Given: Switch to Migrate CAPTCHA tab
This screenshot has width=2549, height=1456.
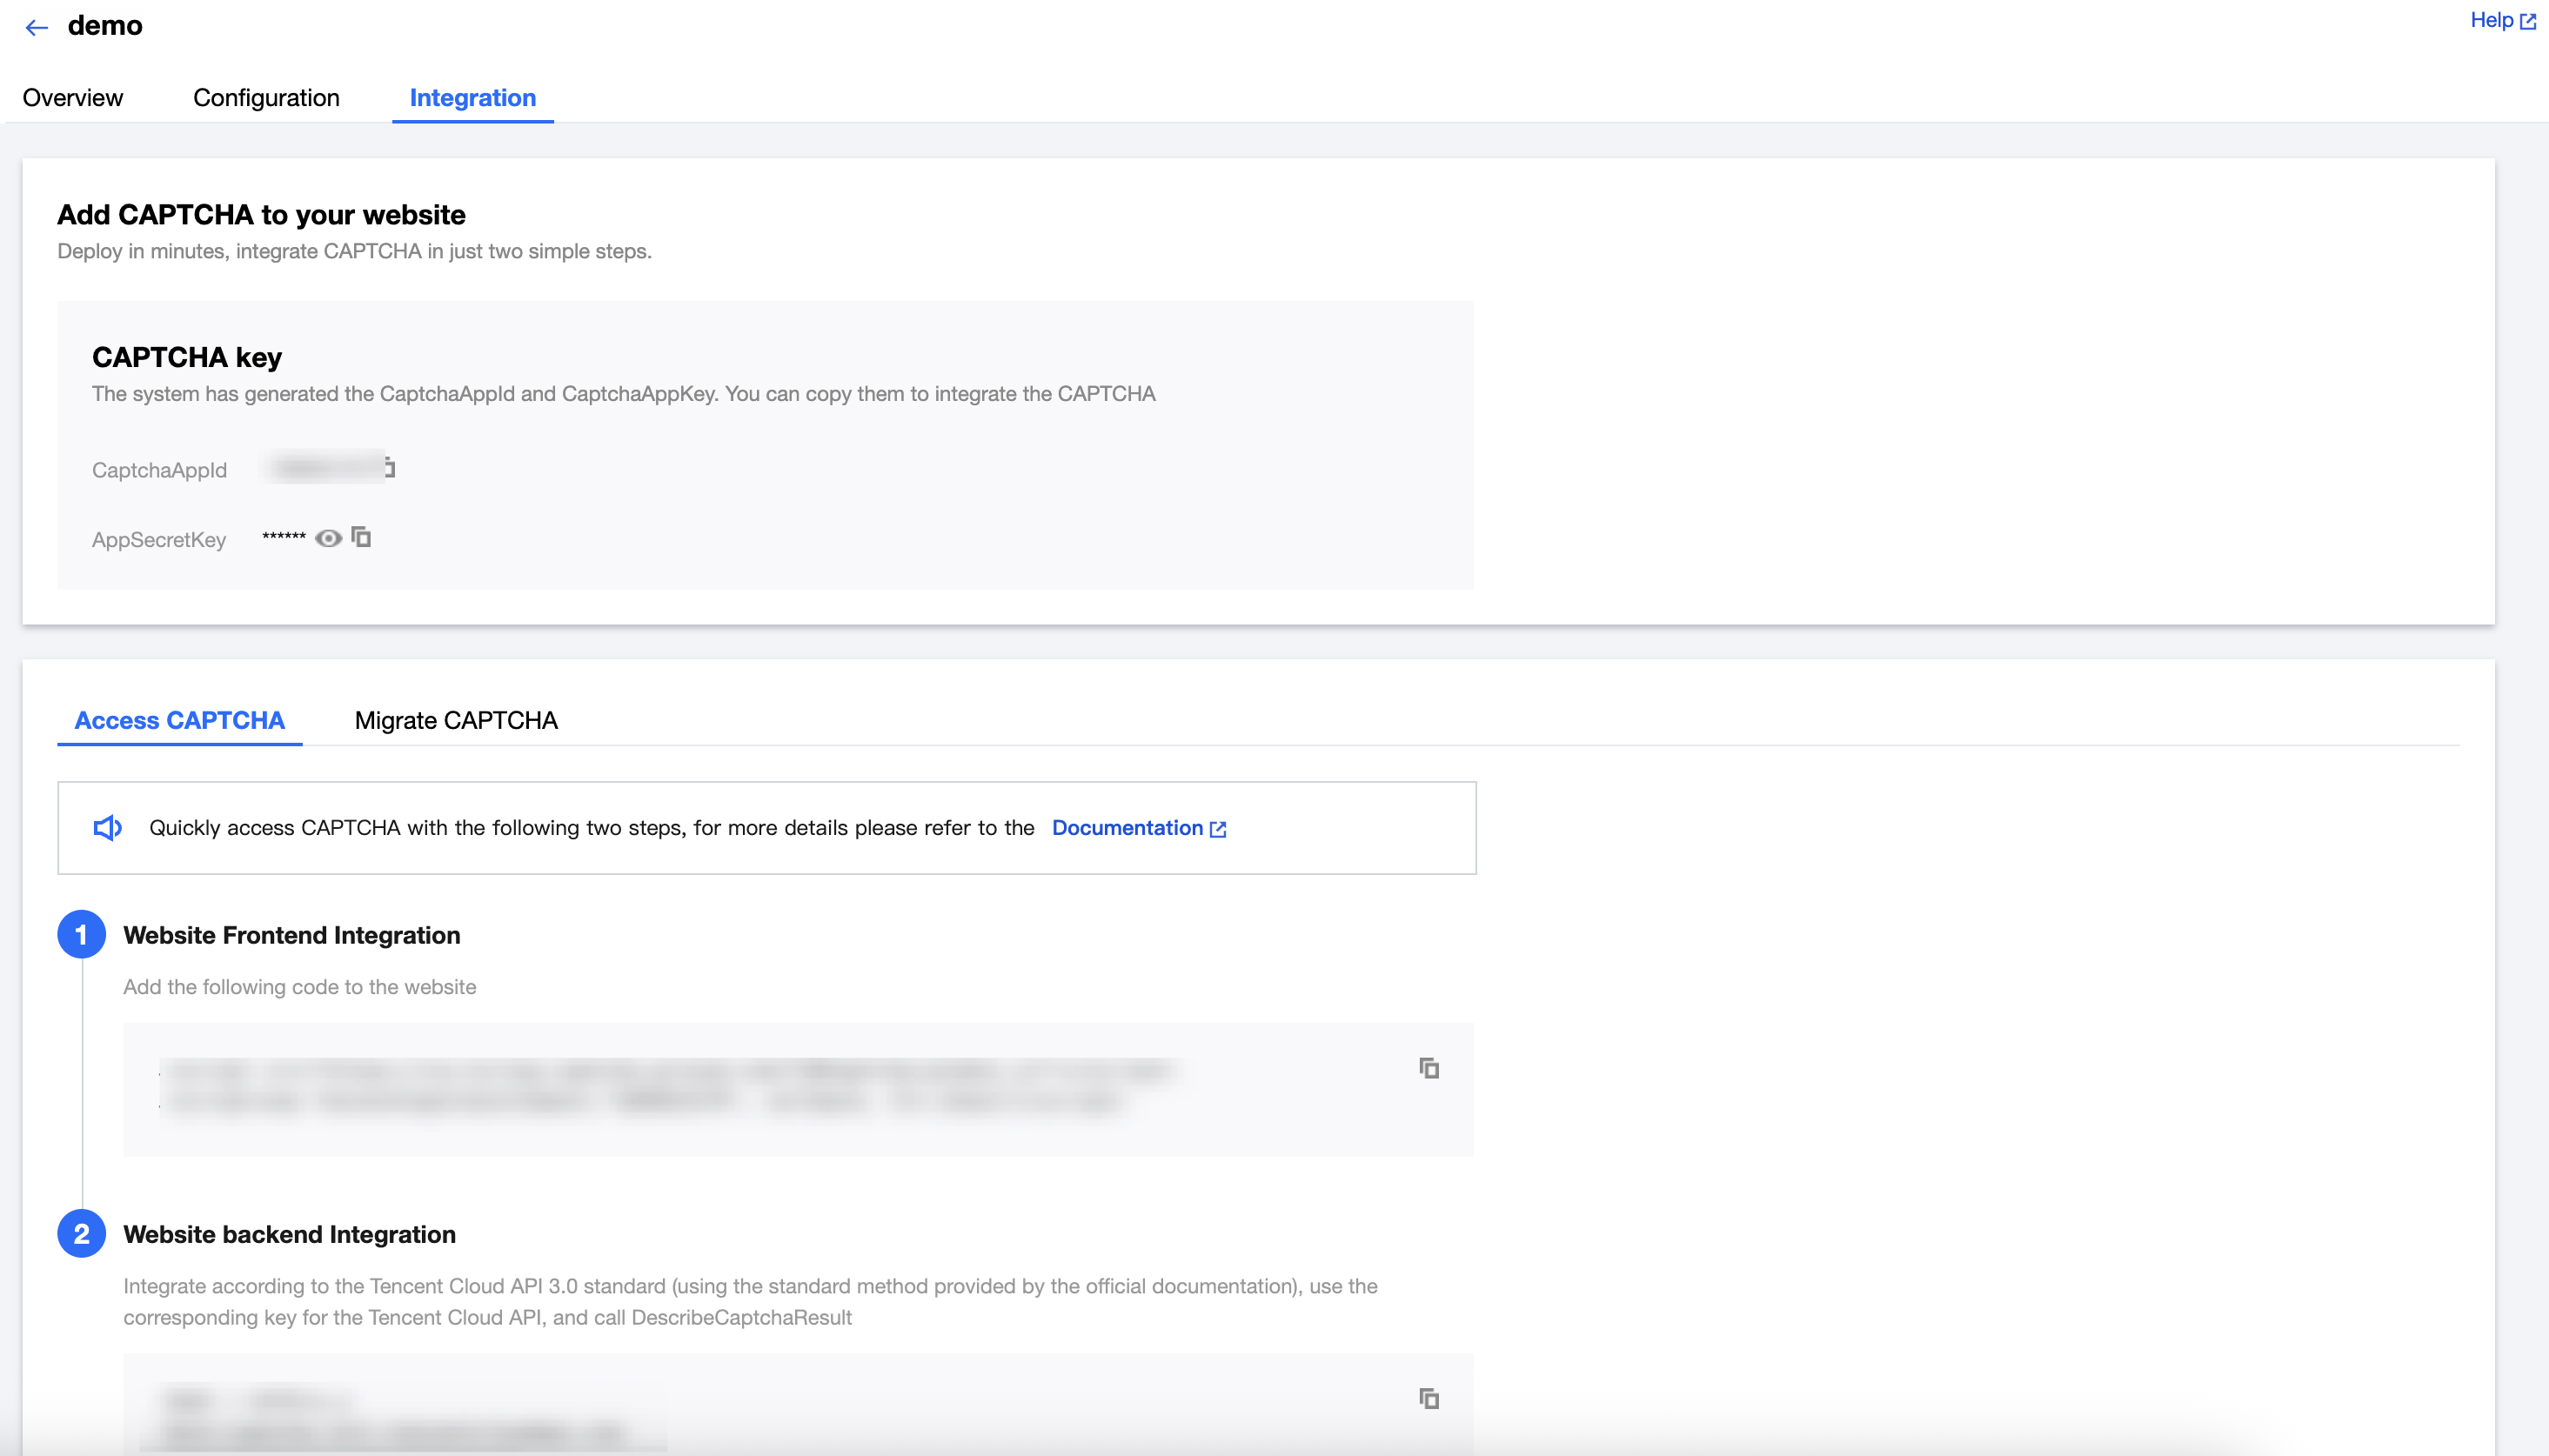Looking at the screenshot, I should click(456, 720).
